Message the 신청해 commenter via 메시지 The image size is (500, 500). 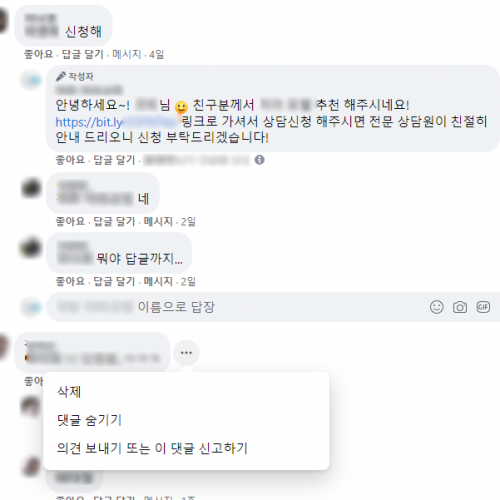(127, 54)
